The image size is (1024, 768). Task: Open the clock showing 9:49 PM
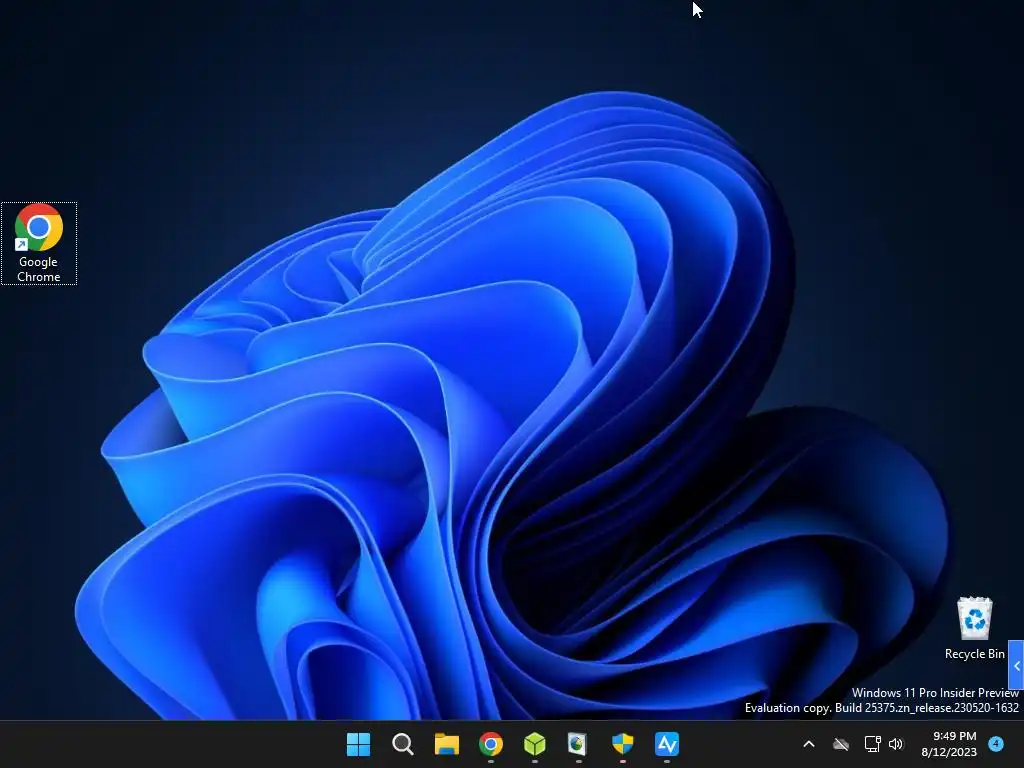949,744
